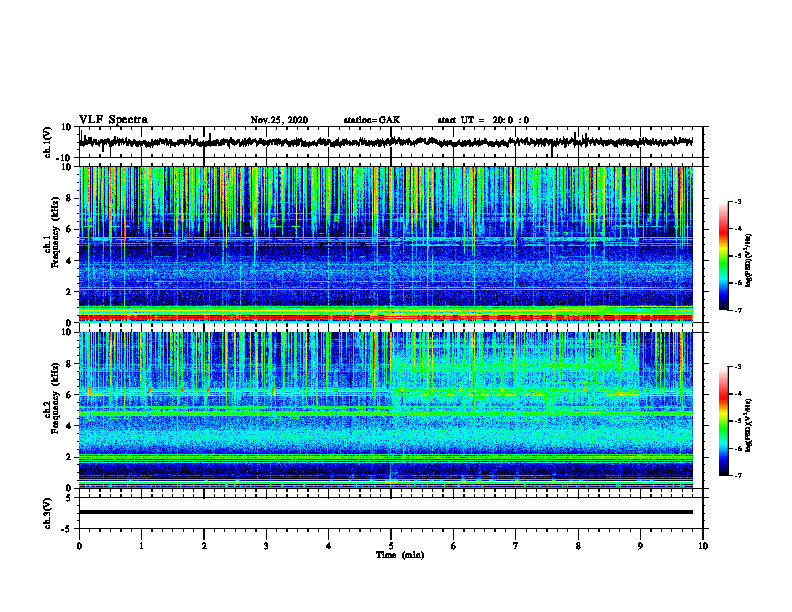This screenshot has height=612, width=792.
Task: Click the "8" tick label on time axis
Action: pos(578,546)
